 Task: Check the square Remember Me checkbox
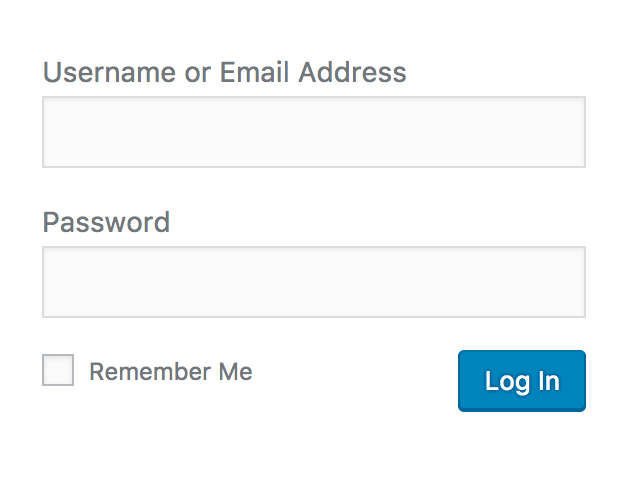(58, 371)
